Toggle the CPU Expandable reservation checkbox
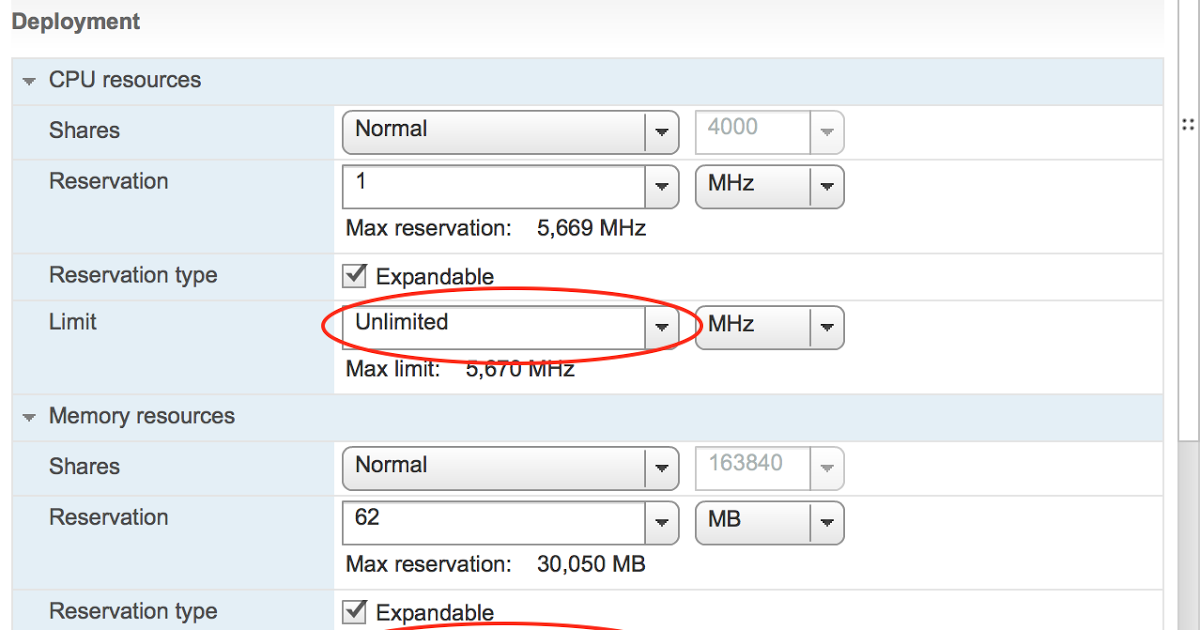 click(354, 275)
